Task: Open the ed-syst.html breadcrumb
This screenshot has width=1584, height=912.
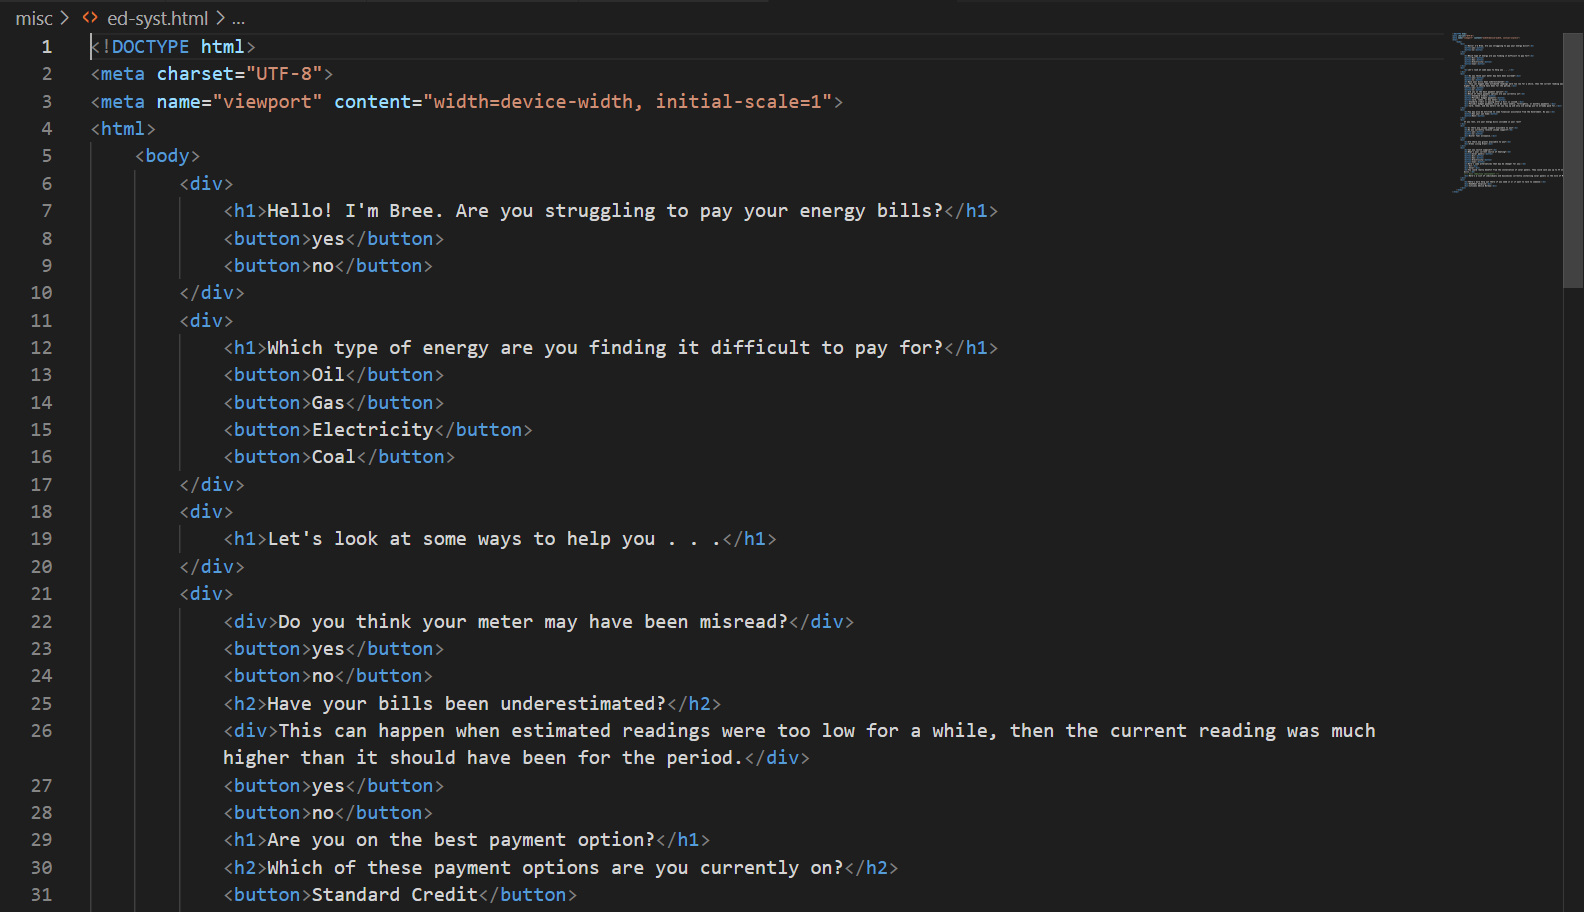Action: [x=157, y=18]
